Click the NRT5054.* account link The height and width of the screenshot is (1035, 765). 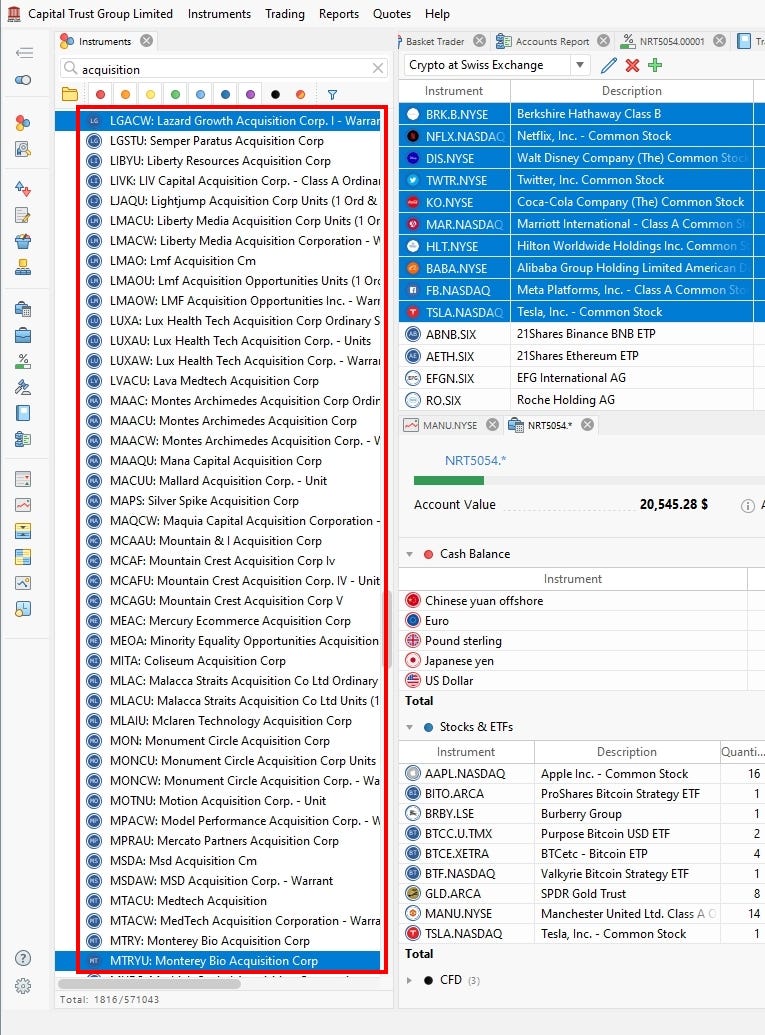tap(475, 460)
